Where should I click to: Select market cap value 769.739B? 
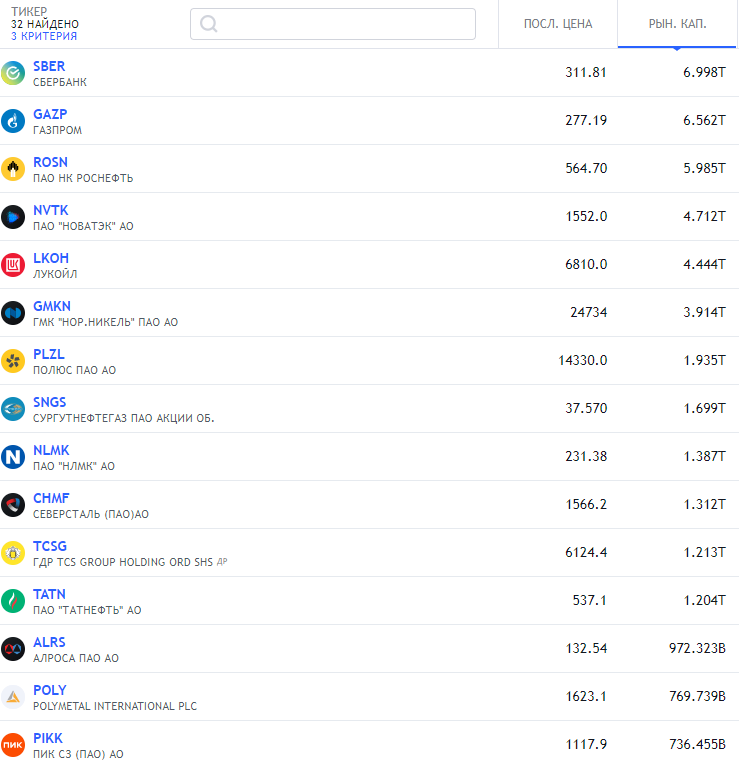coord(697,696)
